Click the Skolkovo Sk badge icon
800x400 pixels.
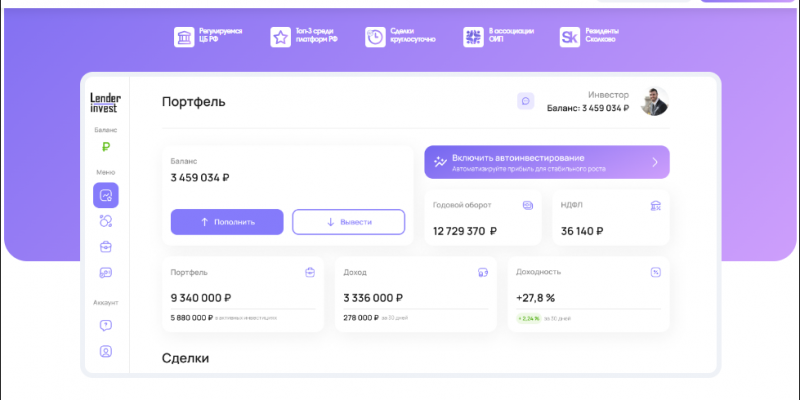tap(570, 37)
